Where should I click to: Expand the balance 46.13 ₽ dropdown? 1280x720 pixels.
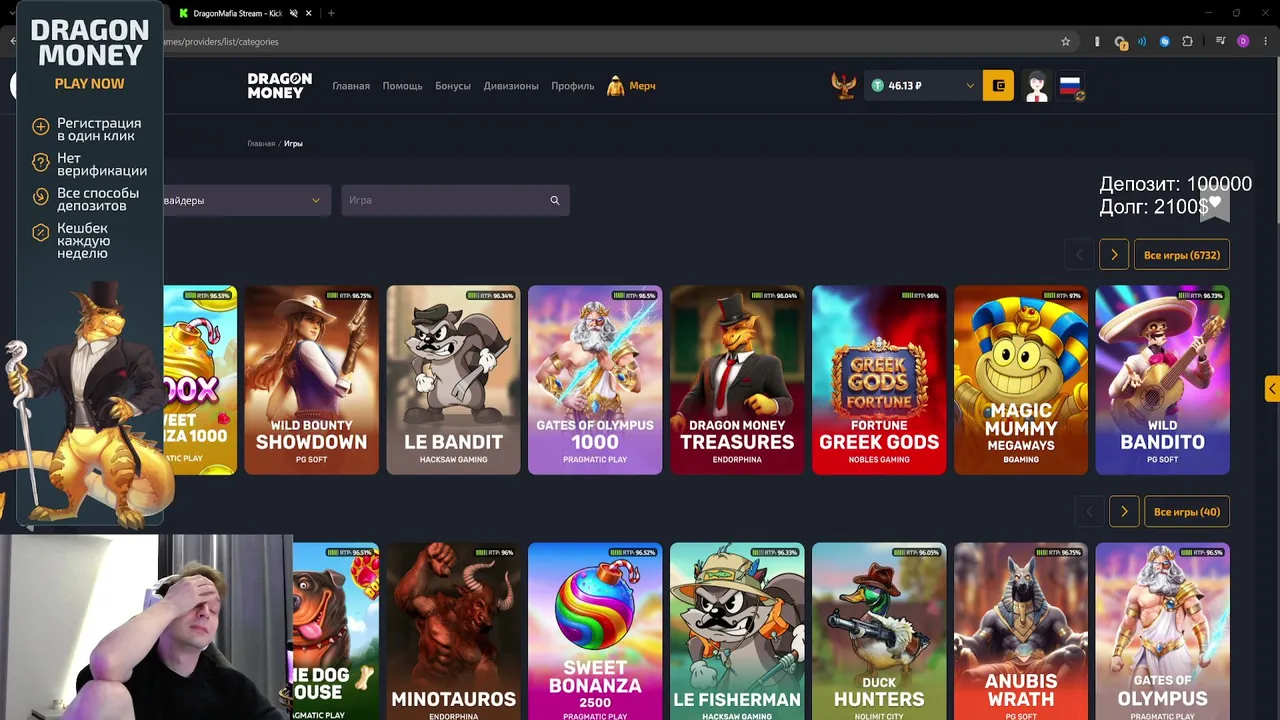(969, 86)
